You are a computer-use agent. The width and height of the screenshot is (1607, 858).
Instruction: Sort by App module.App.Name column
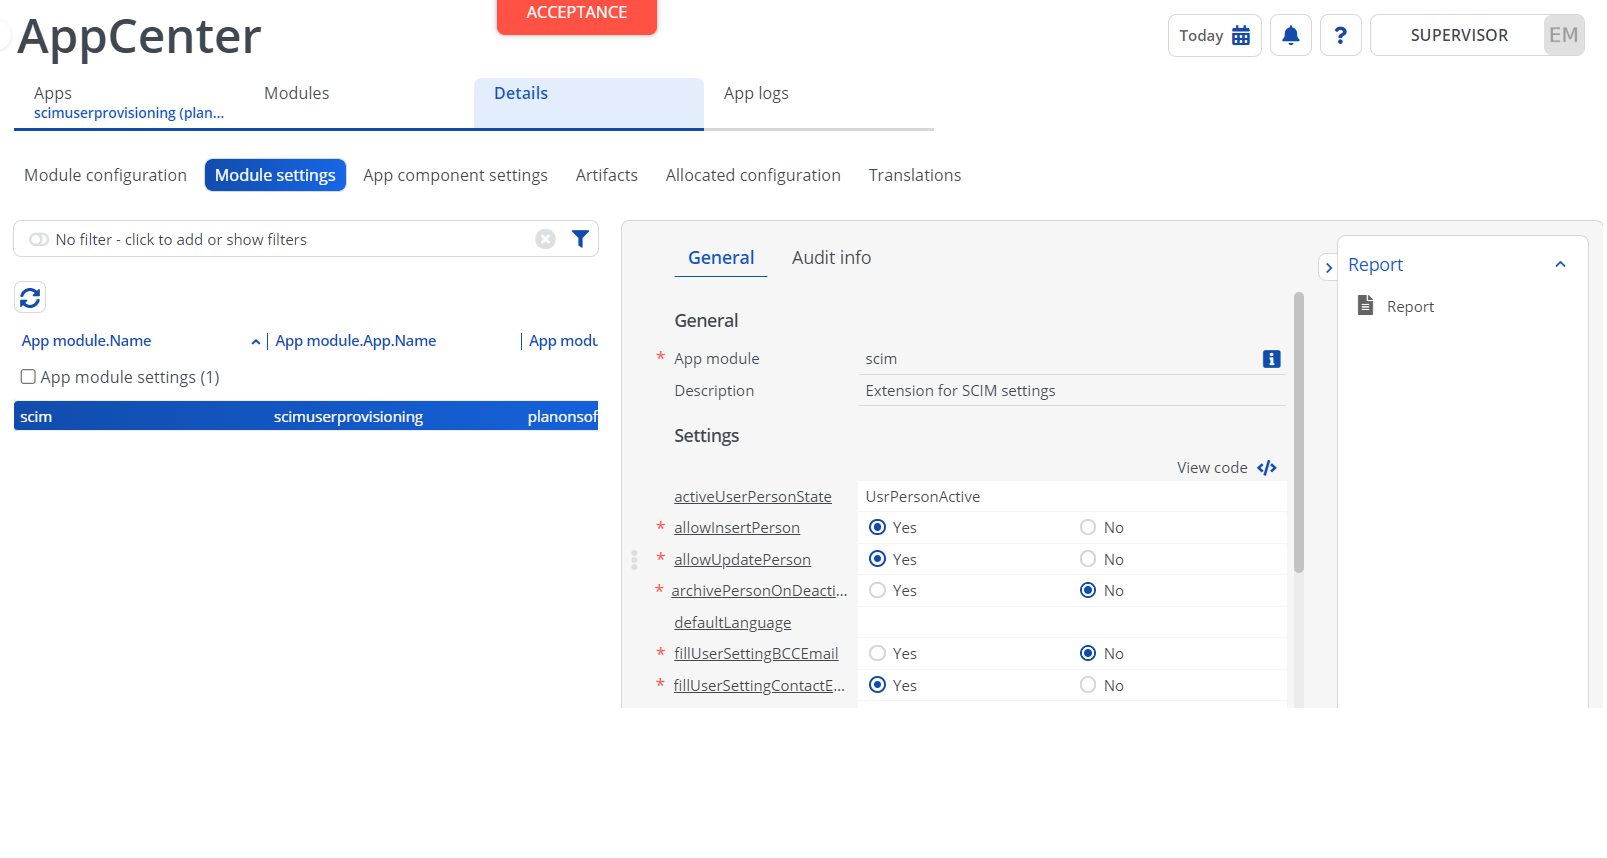point(356,341)
